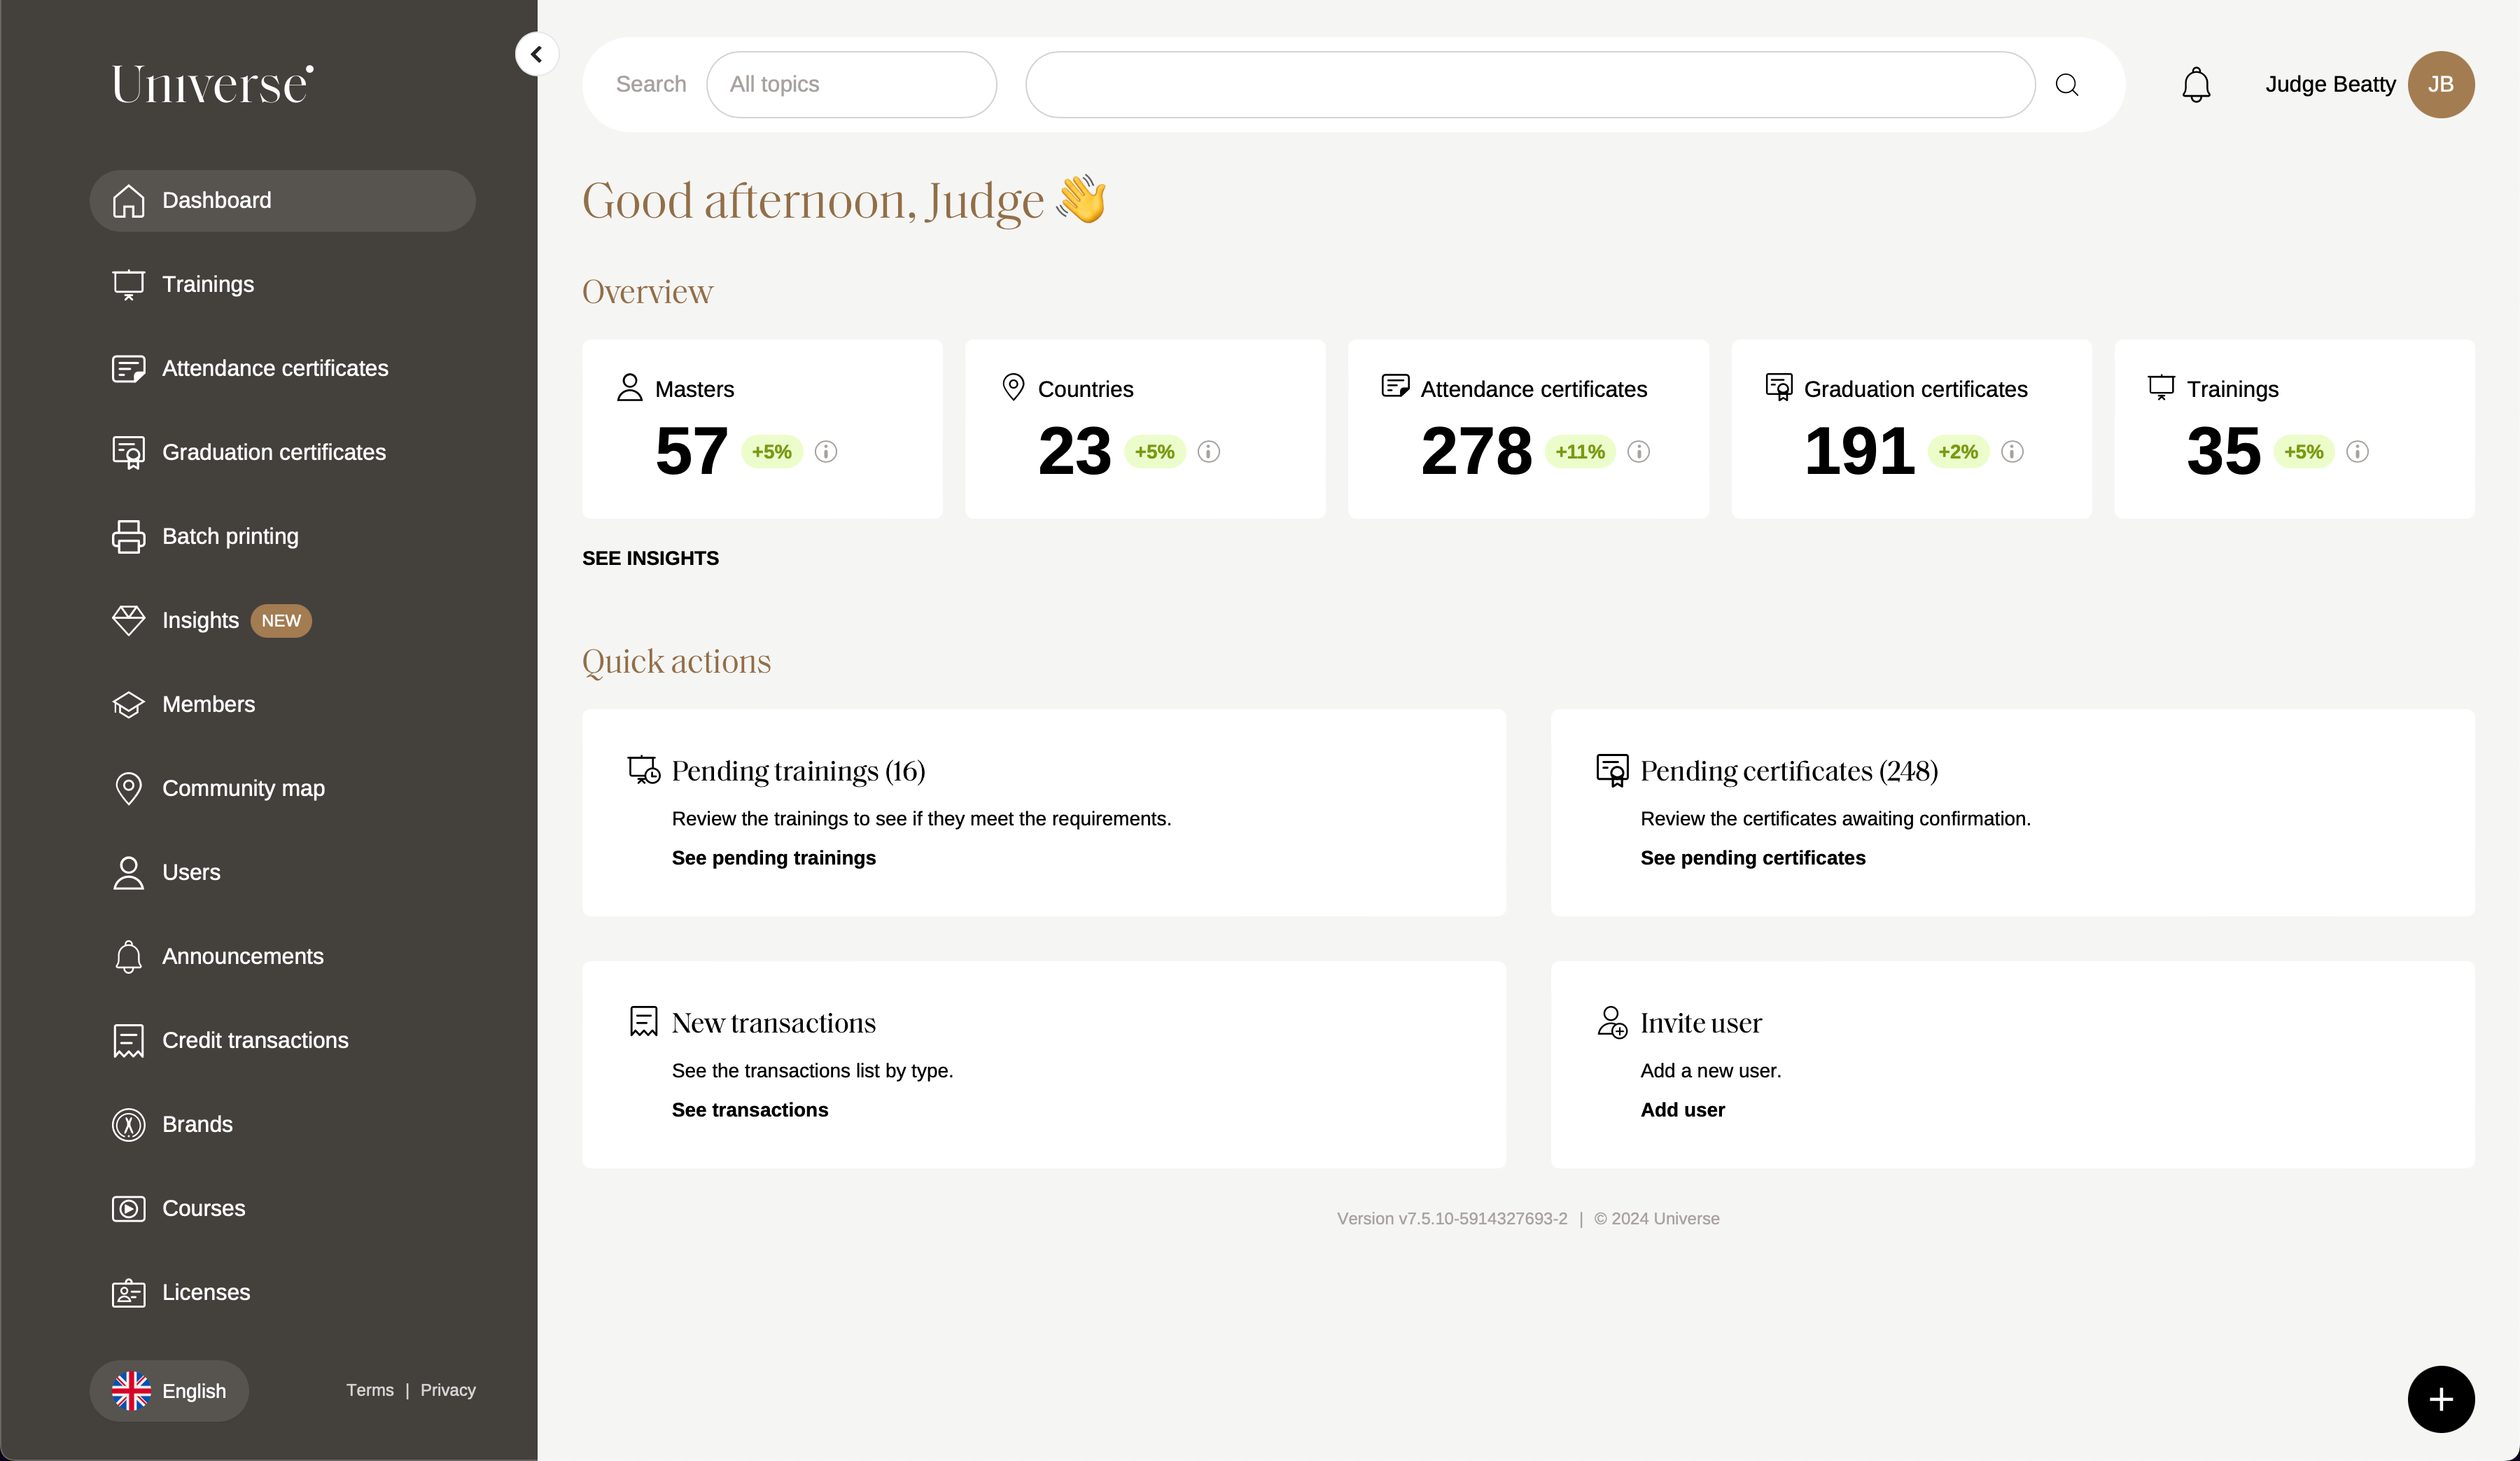Click the Masters info icon
This screenshot has height=1461, width=2520.
826,452
